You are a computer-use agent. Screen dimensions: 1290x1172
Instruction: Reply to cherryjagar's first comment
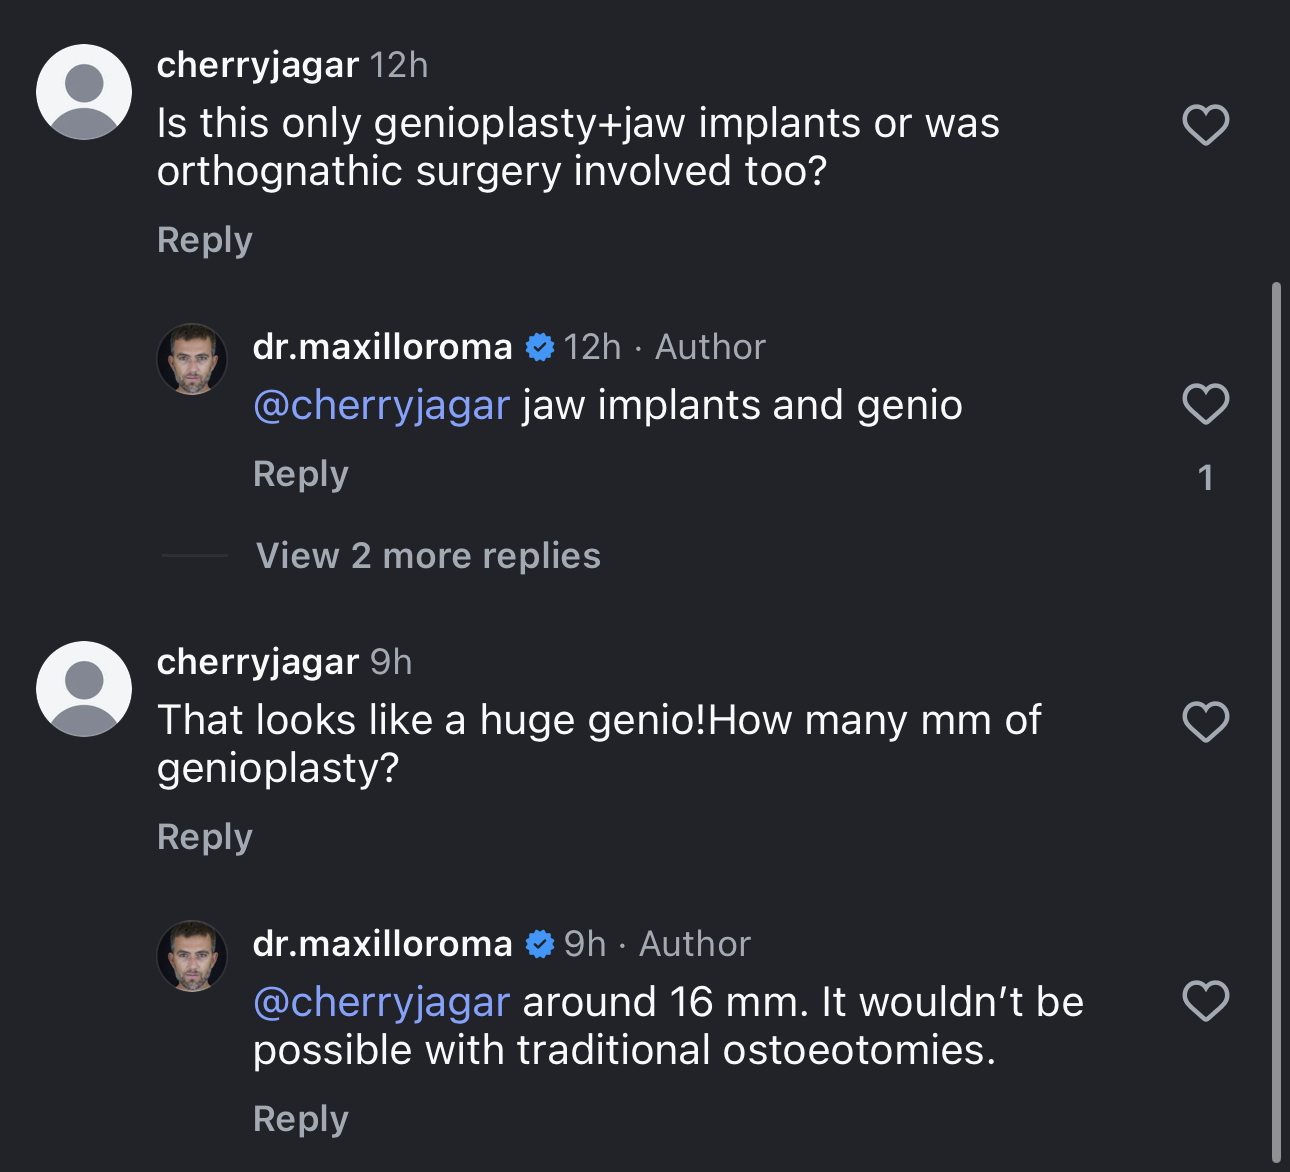point(205,240)
